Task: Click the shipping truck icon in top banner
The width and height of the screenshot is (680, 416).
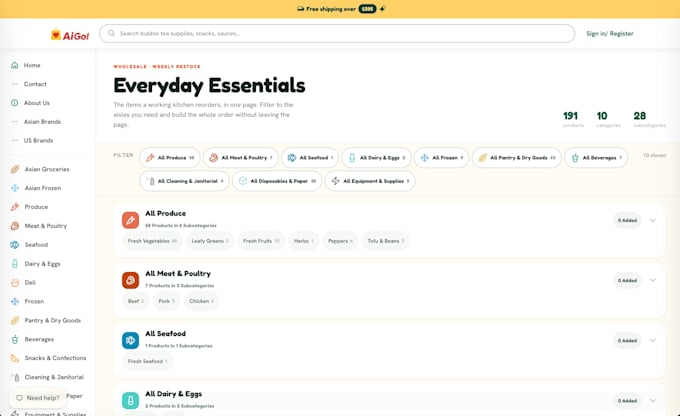Action: (301, 9)
